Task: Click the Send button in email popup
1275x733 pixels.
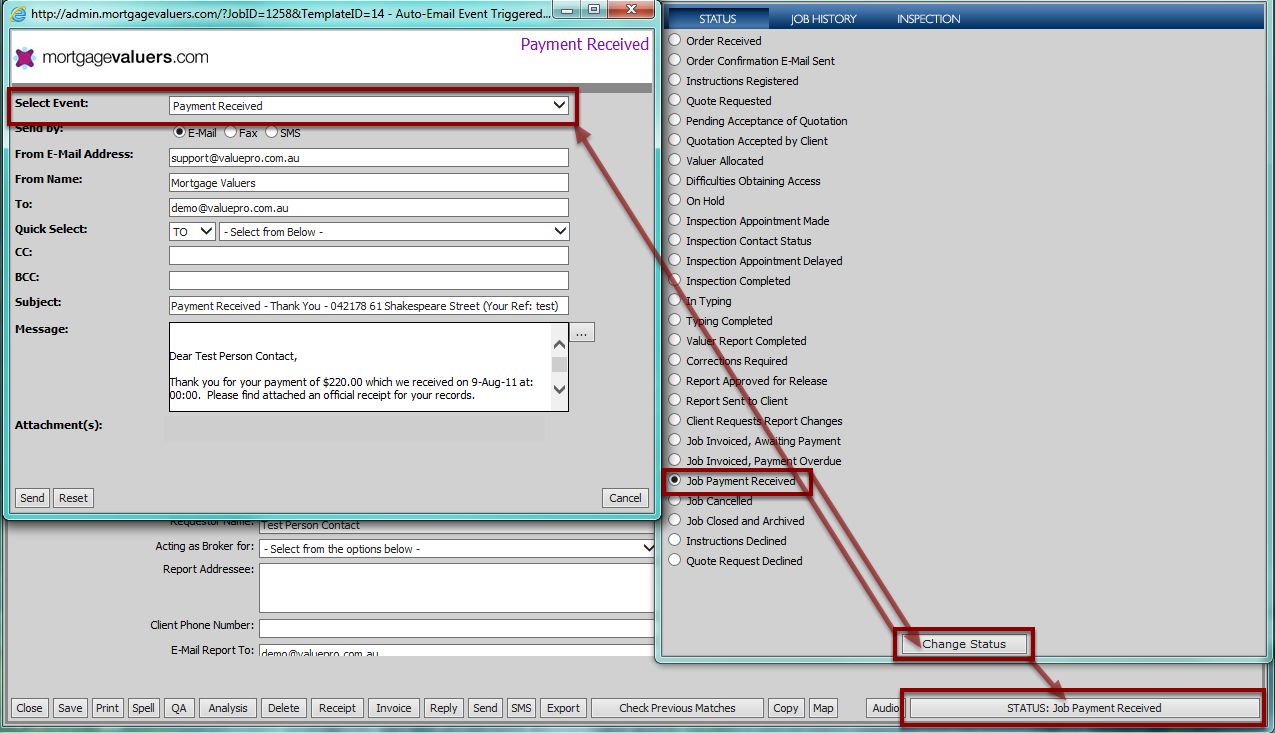Action: (x=32, y=498)
